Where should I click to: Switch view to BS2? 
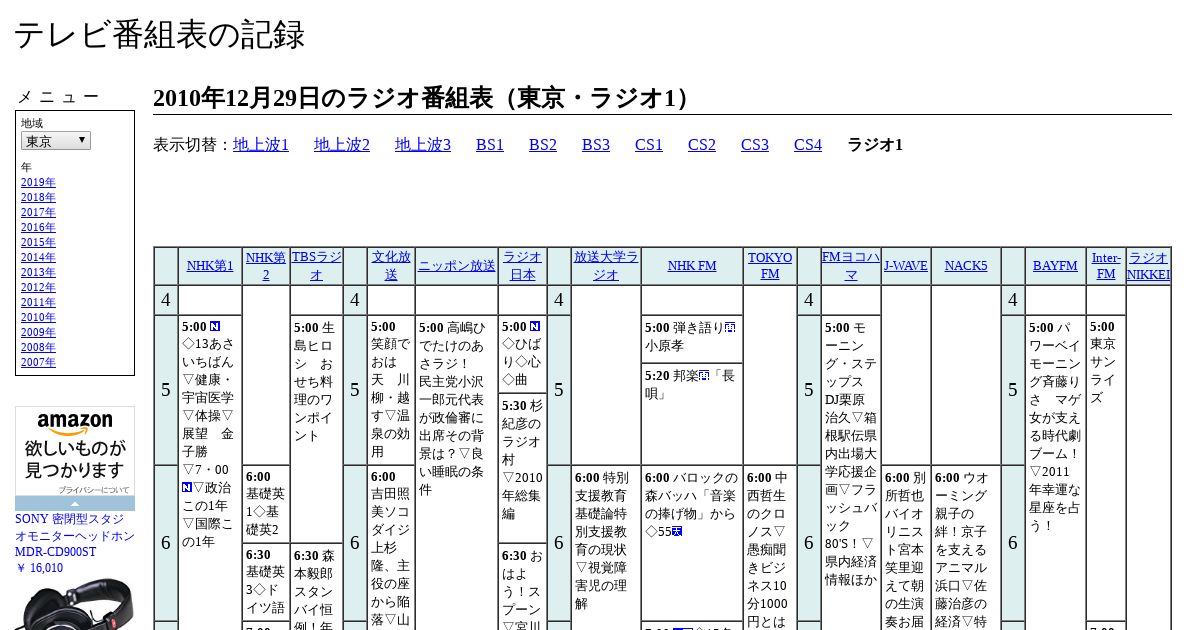coord(543,145)
